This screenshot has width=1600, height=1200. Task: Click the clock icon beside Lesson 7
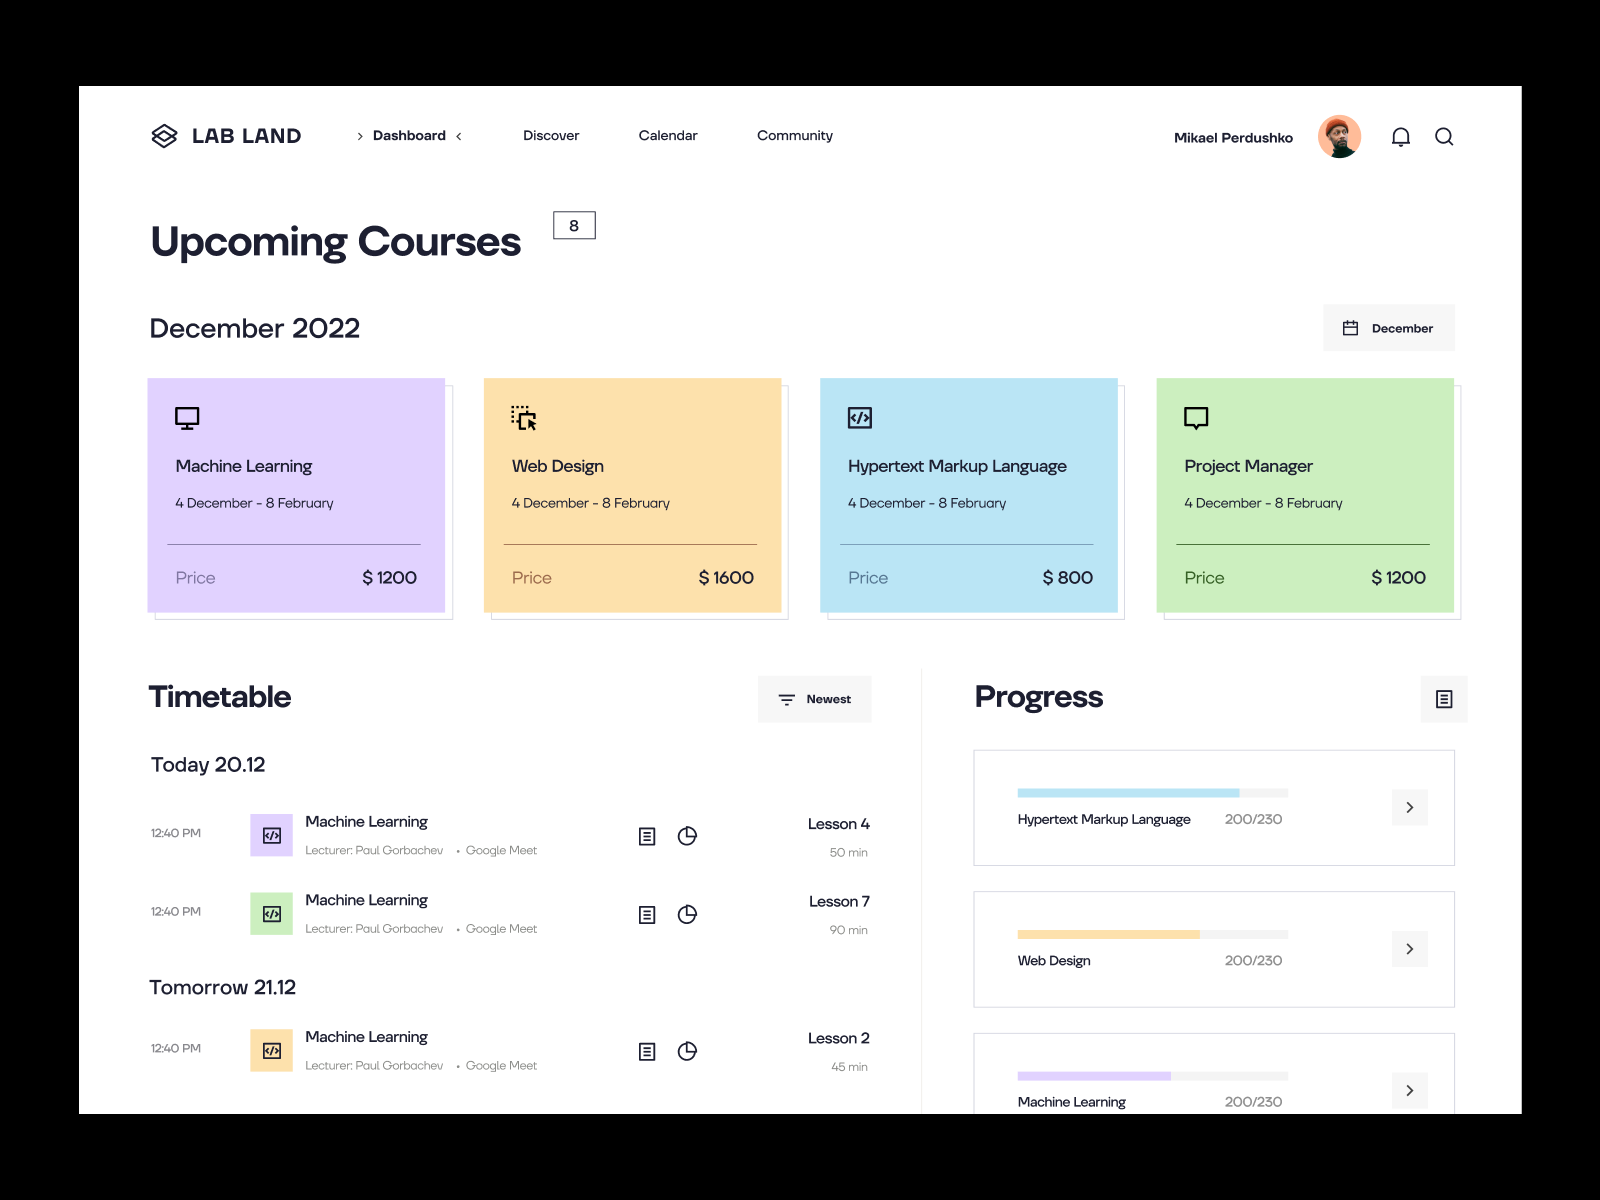click(x=687, y=913)
